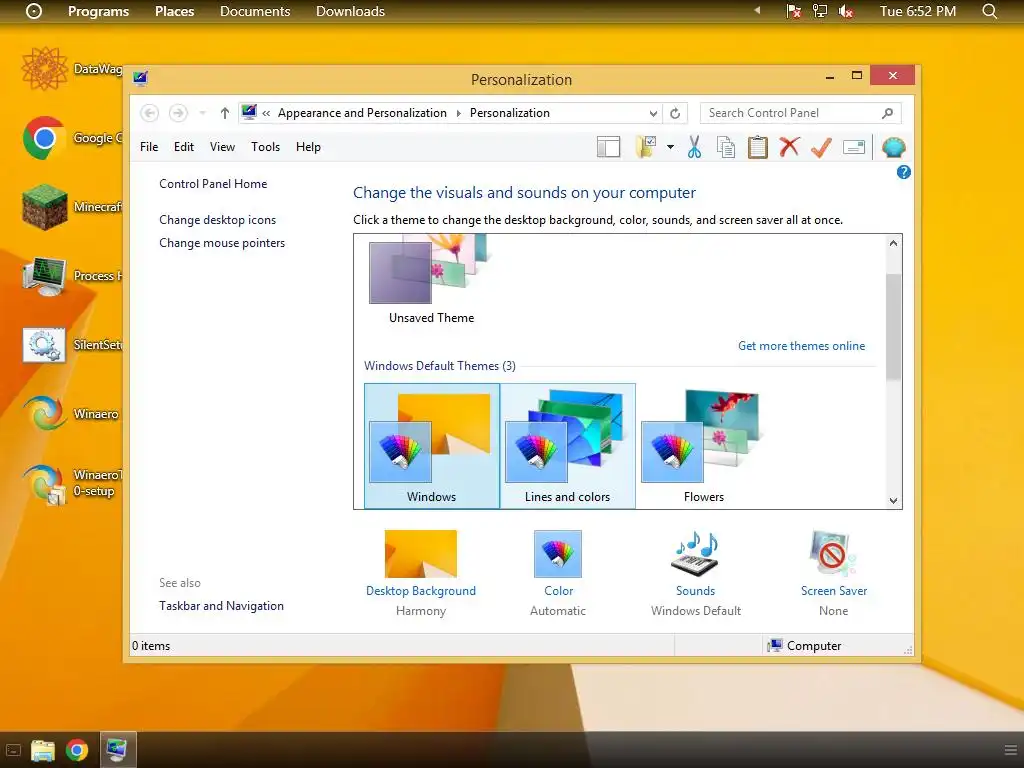The image size is (1024, 768).
Task: Open Change mouse pointers link
Action: [x=222, y=242]
